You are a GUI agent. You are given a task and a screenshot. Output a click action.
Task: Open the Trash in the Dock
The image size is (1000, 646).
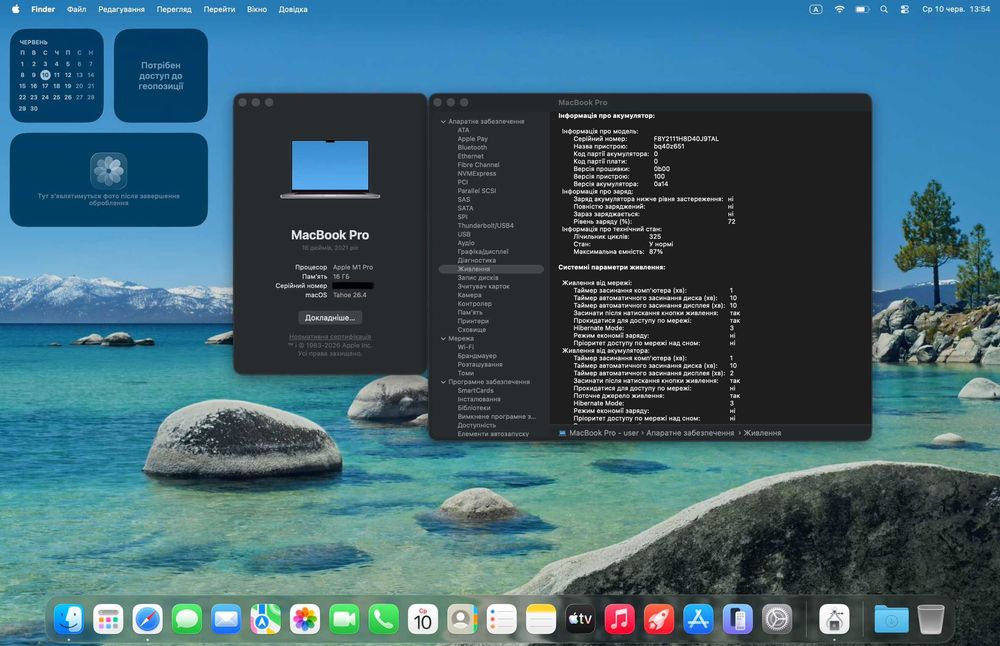pyautogui.click(x=930, y=619)
